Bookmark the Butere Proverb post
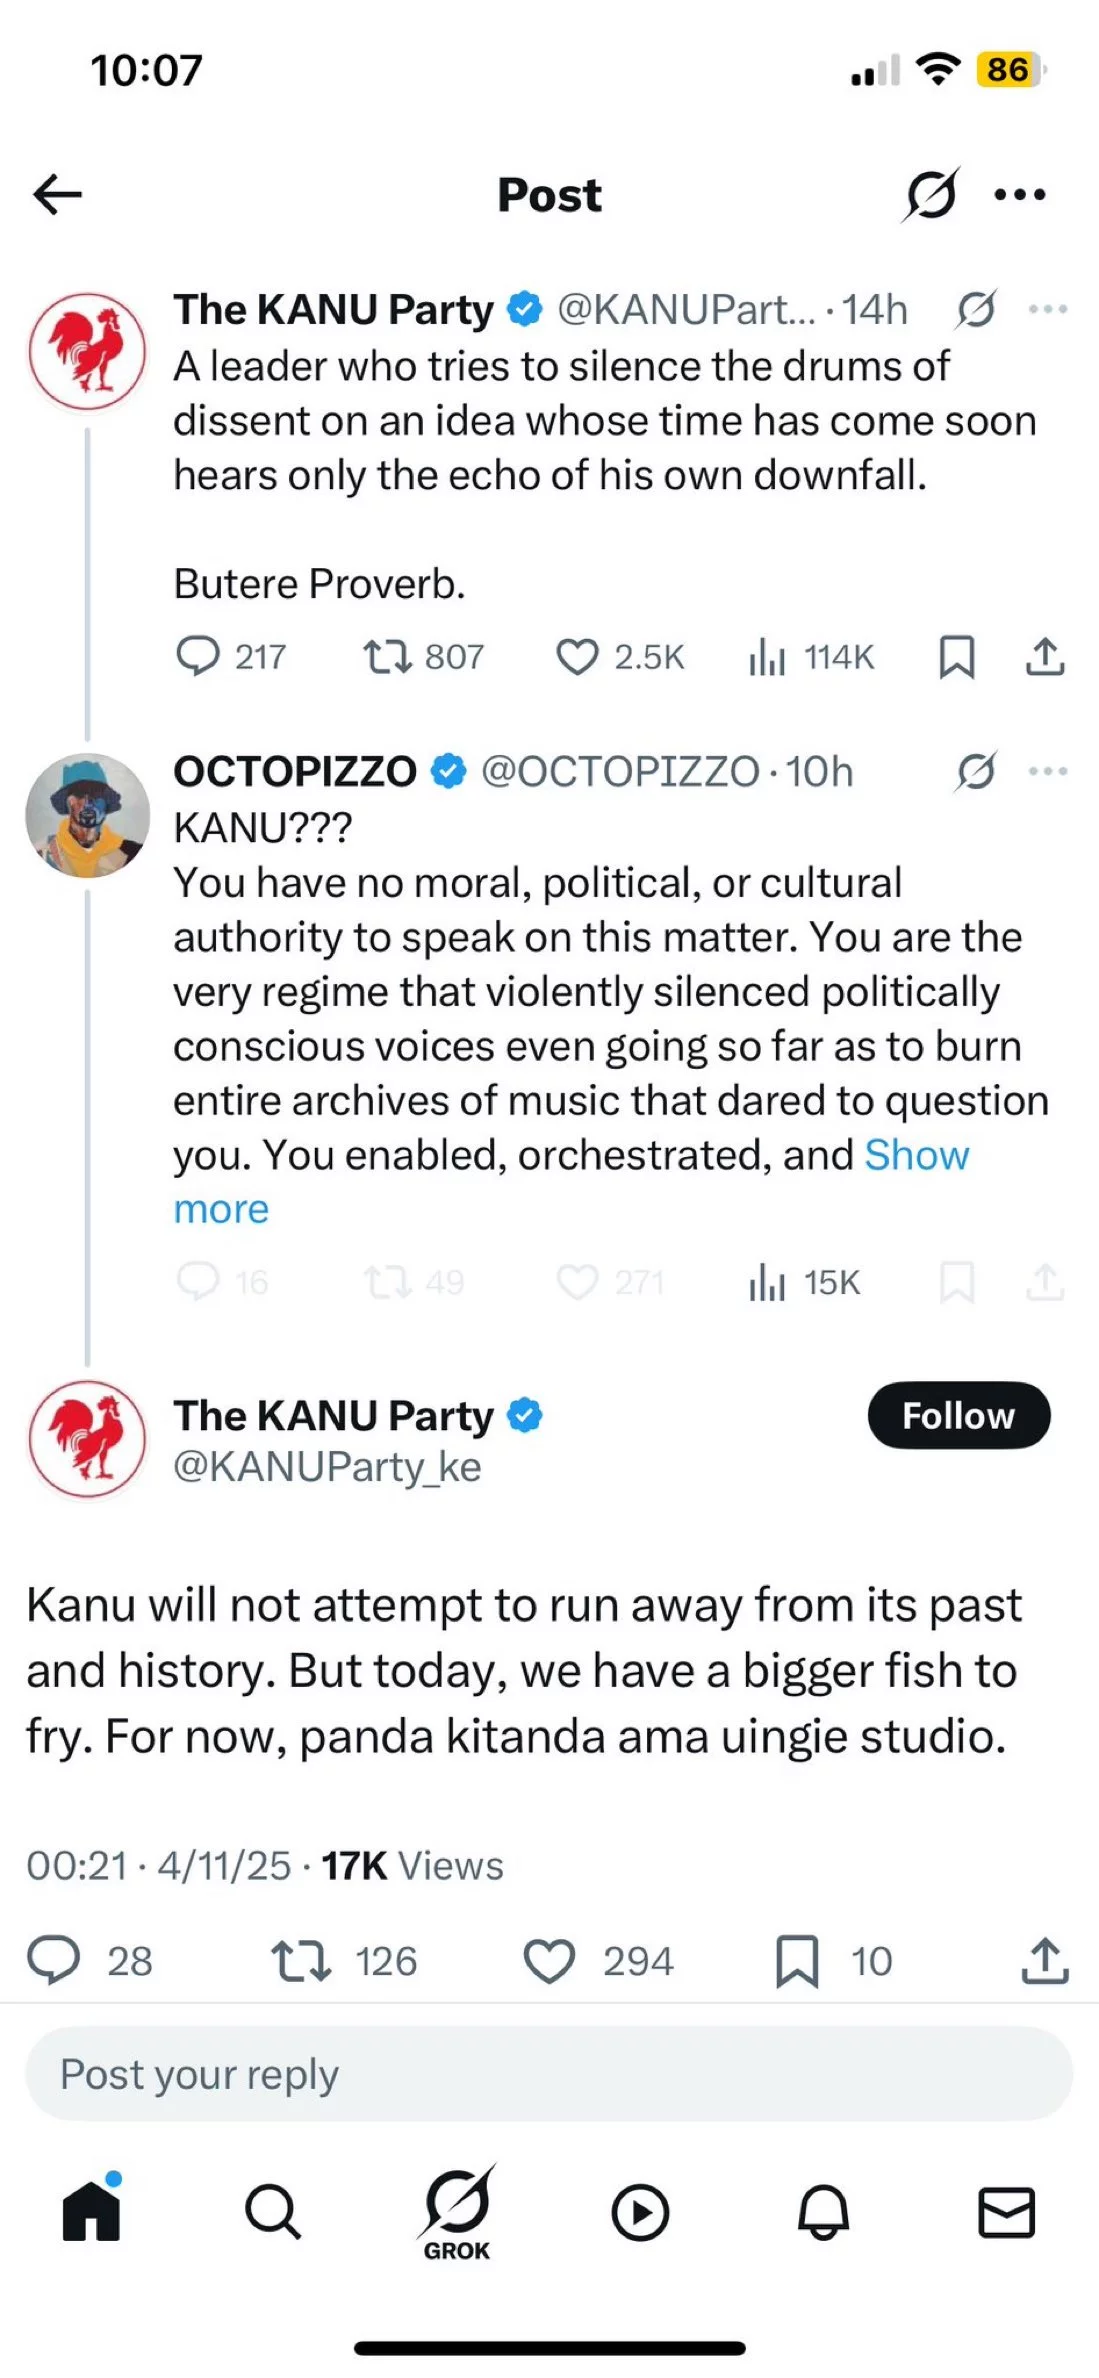 (956, 657)
